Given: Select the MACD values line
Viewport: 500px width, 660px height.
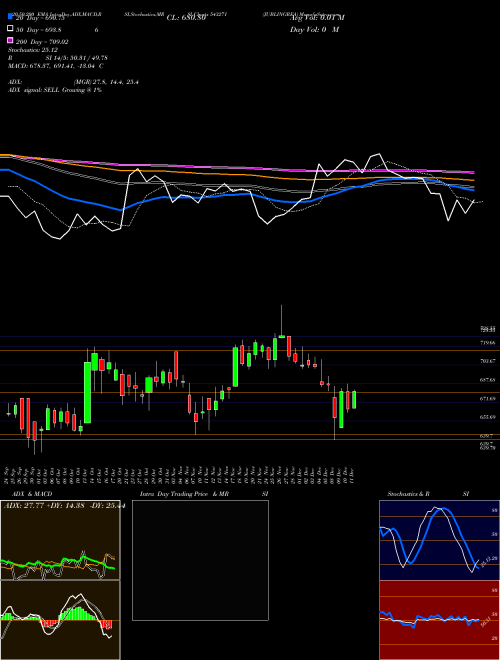Looking at the screenshot, I should pos(56,66).
